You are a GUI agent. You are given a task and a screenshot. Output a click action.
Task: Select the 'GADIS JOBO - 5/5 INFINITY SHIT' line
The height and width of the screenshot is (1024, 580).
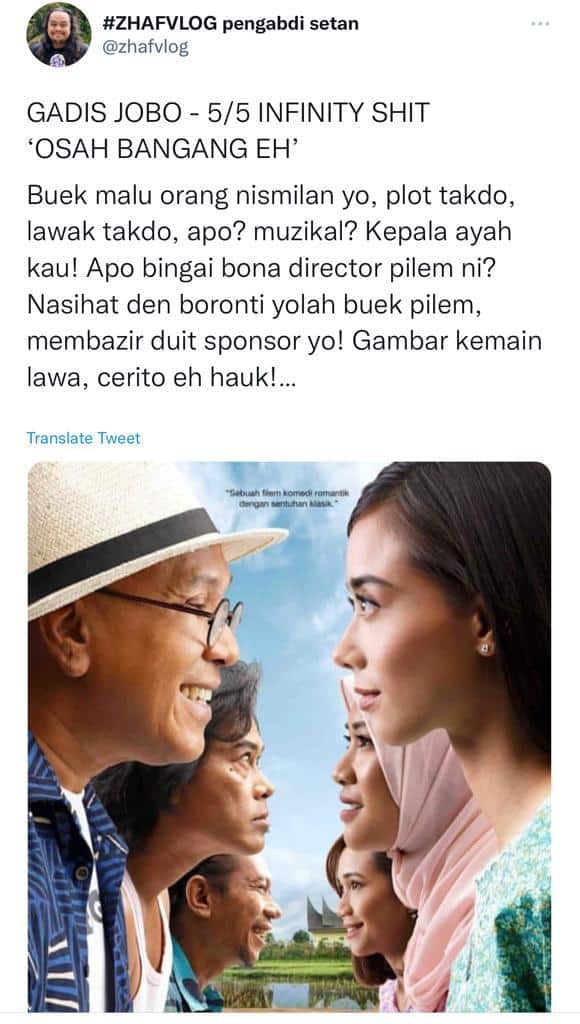228,112
